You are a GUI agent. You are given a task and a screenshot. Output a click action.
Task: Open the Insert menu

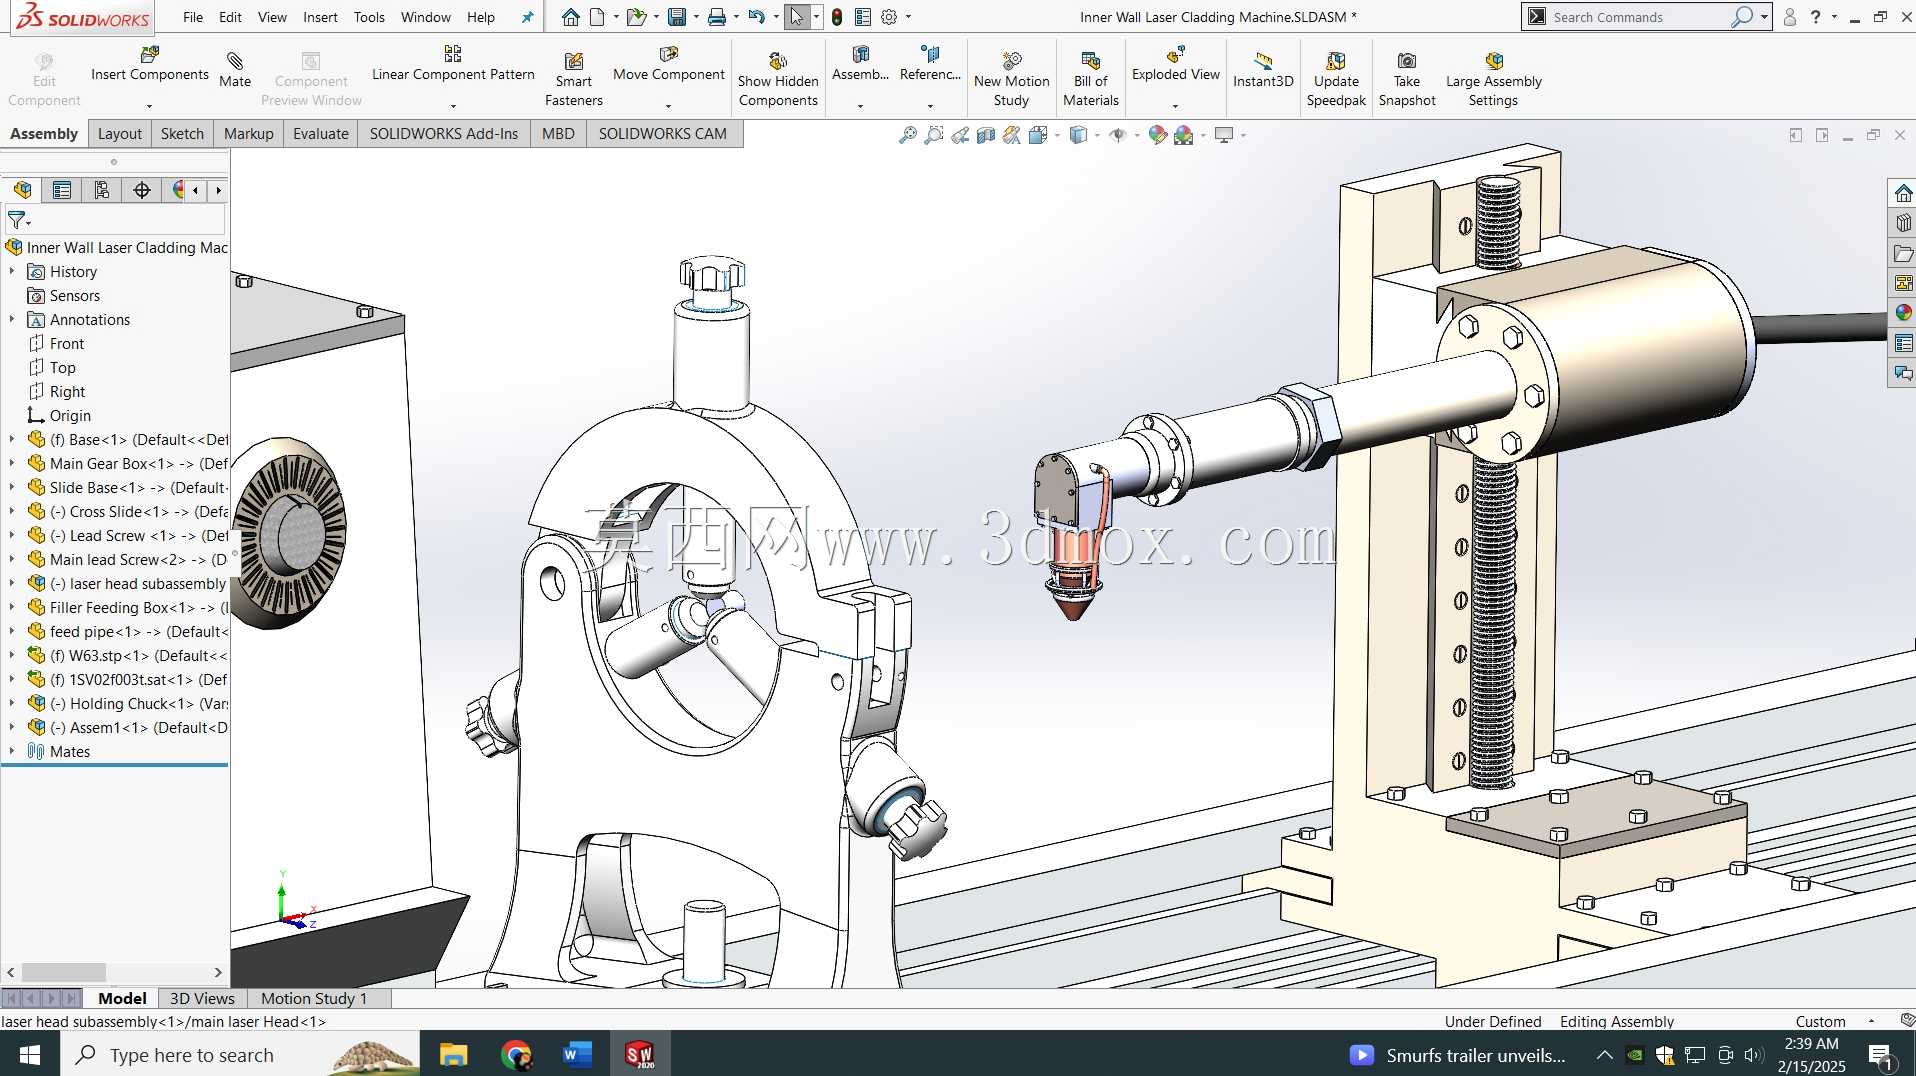point(320,17)
